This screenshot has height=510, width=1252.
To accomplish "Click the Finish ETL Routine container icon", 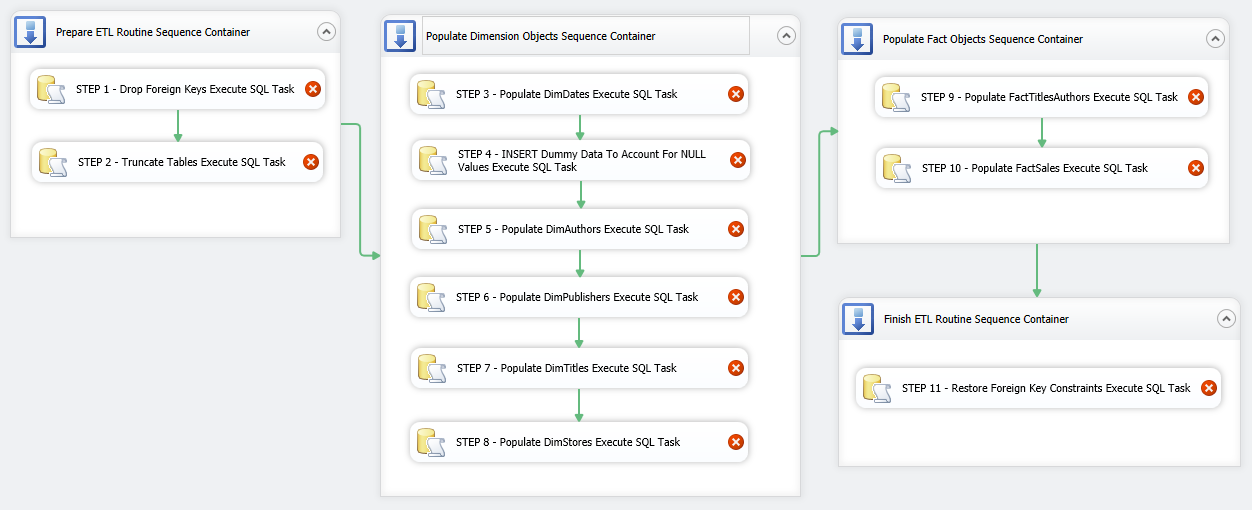I will click(x=859, y=319).
